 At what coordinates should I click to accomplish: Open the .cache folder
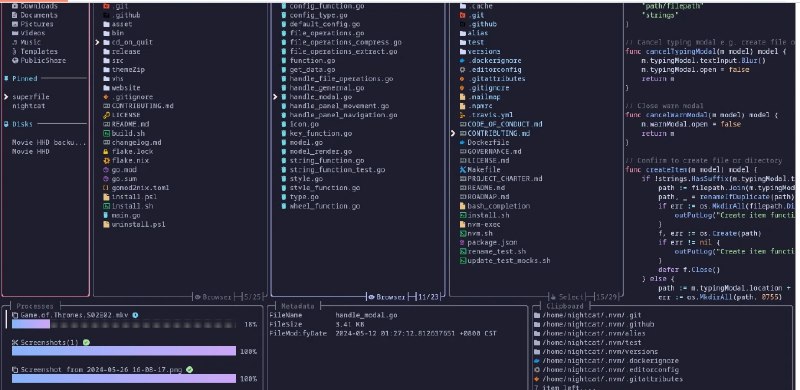[480, 6]
